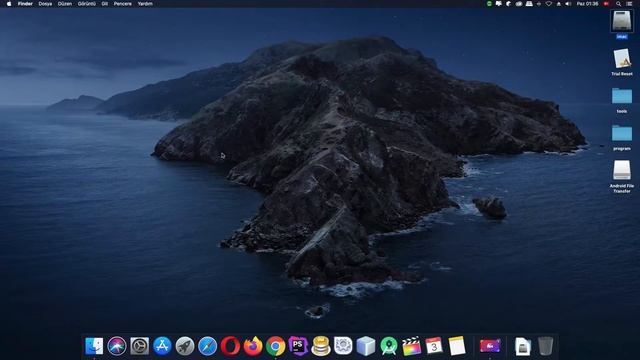Launch Final Cut Pro from the dock
640x360 pixels.
point(411,346)
